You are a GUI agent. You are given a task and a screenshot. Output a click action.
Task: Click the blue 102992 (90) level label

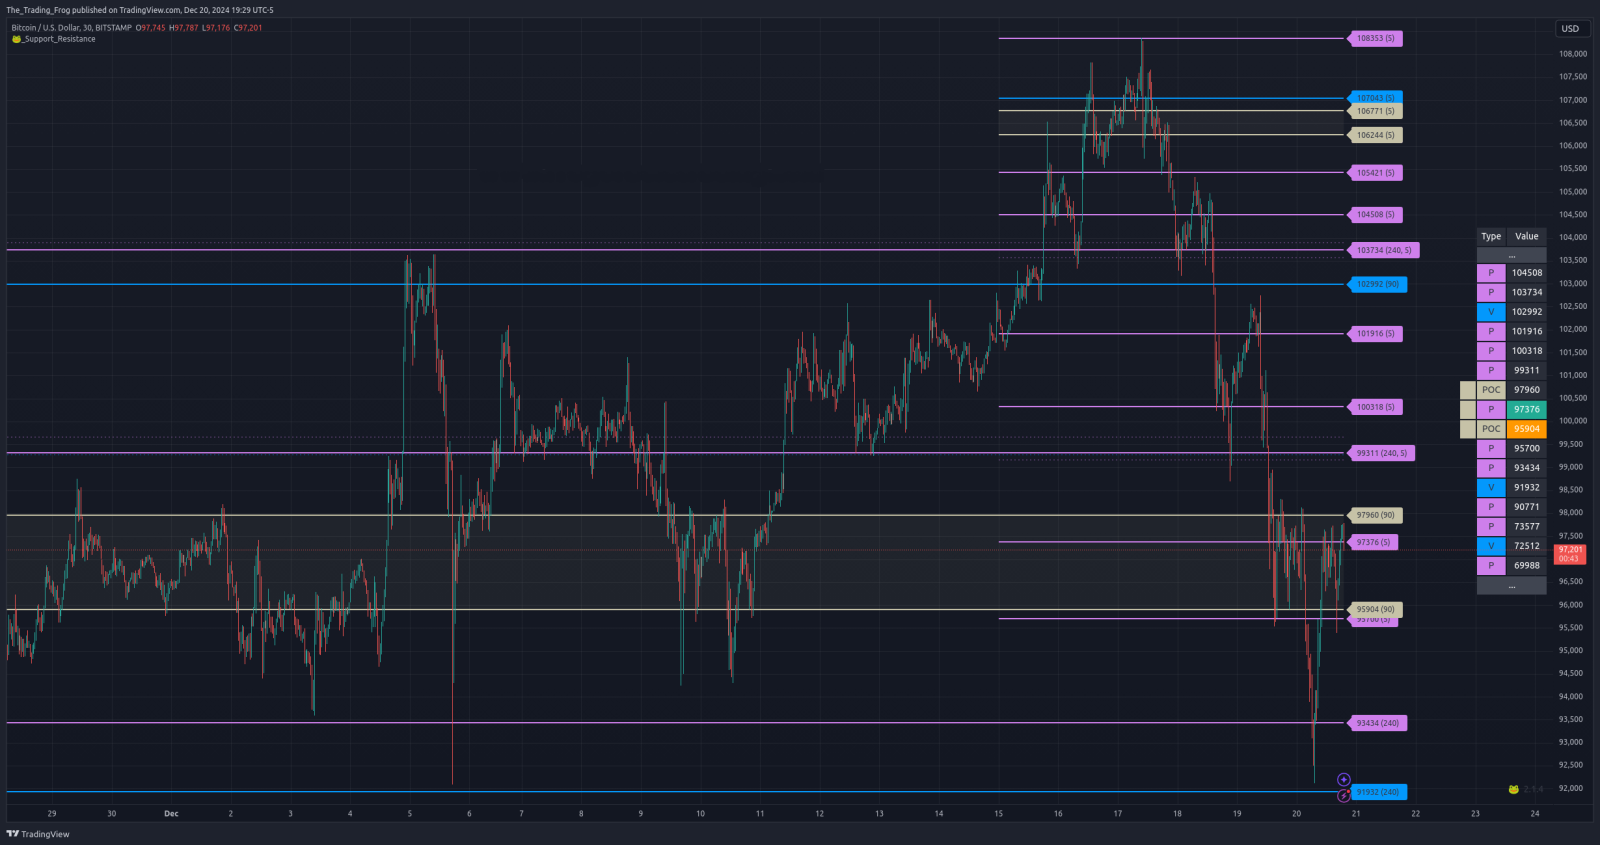[x=1377, y=284]
